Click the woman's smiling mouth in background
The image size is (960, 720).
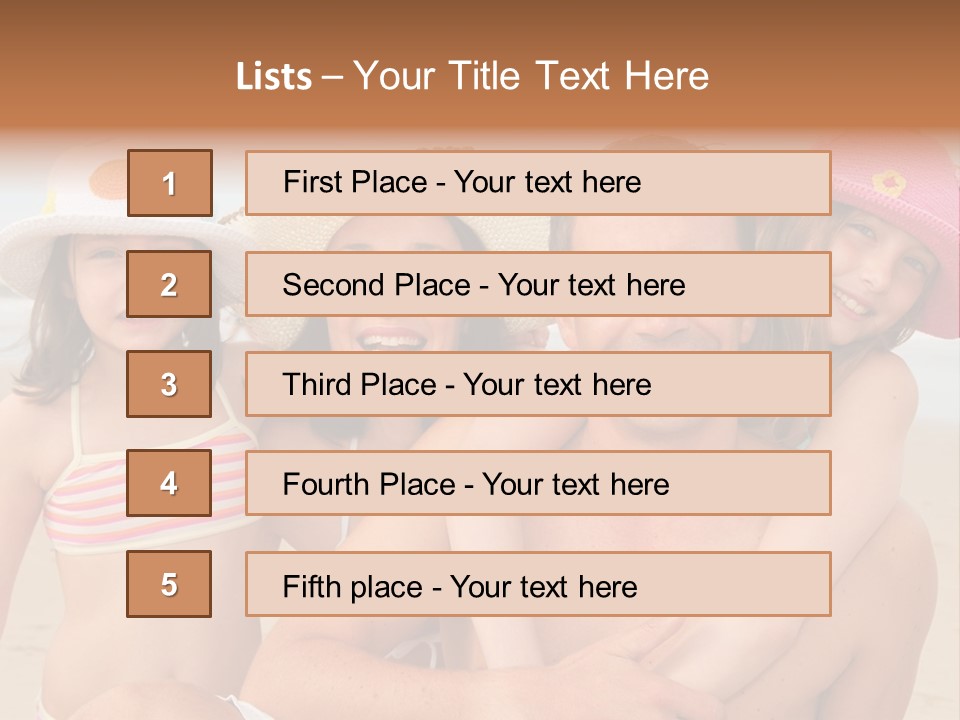392,340
